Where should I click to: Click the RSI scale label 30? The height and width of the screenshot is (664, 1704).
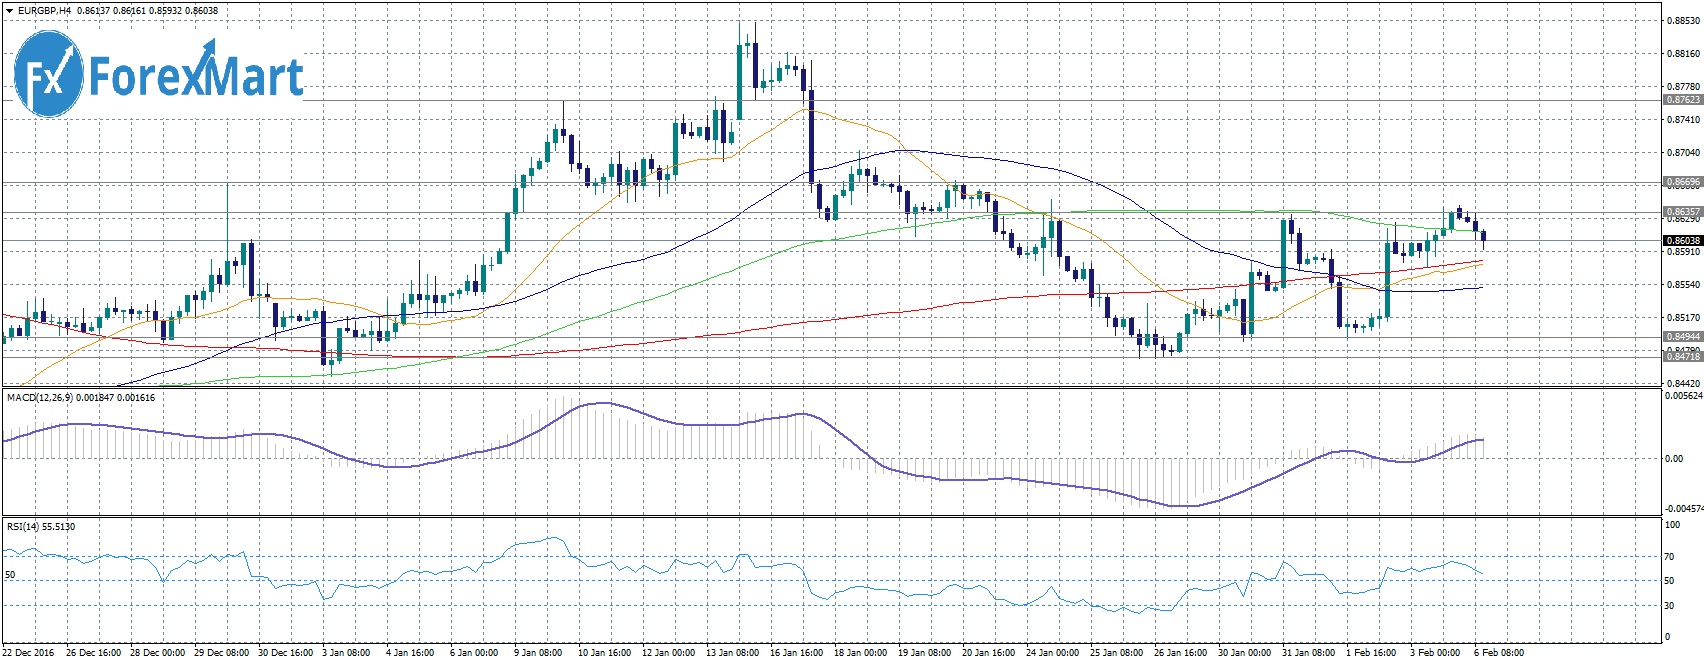click(x=1671, y=606)
